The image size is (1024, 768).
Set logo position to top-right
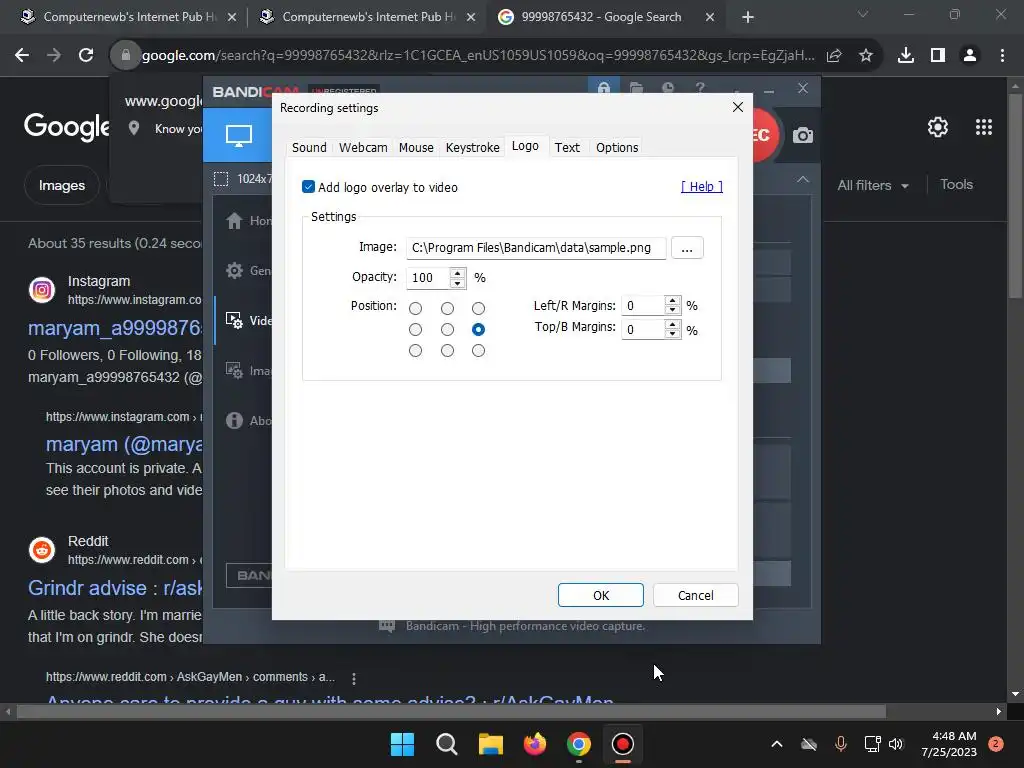479,308
